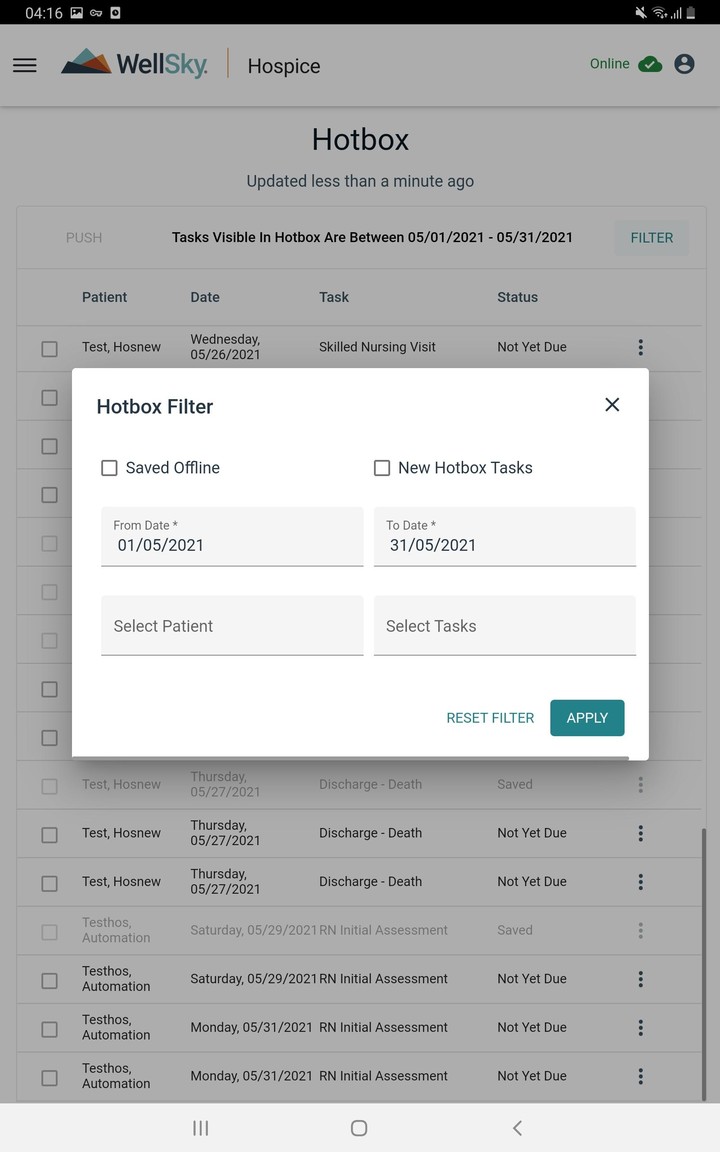Tap the Android back navigation icon
The image size is (720, 1152).
[517, 1128]
